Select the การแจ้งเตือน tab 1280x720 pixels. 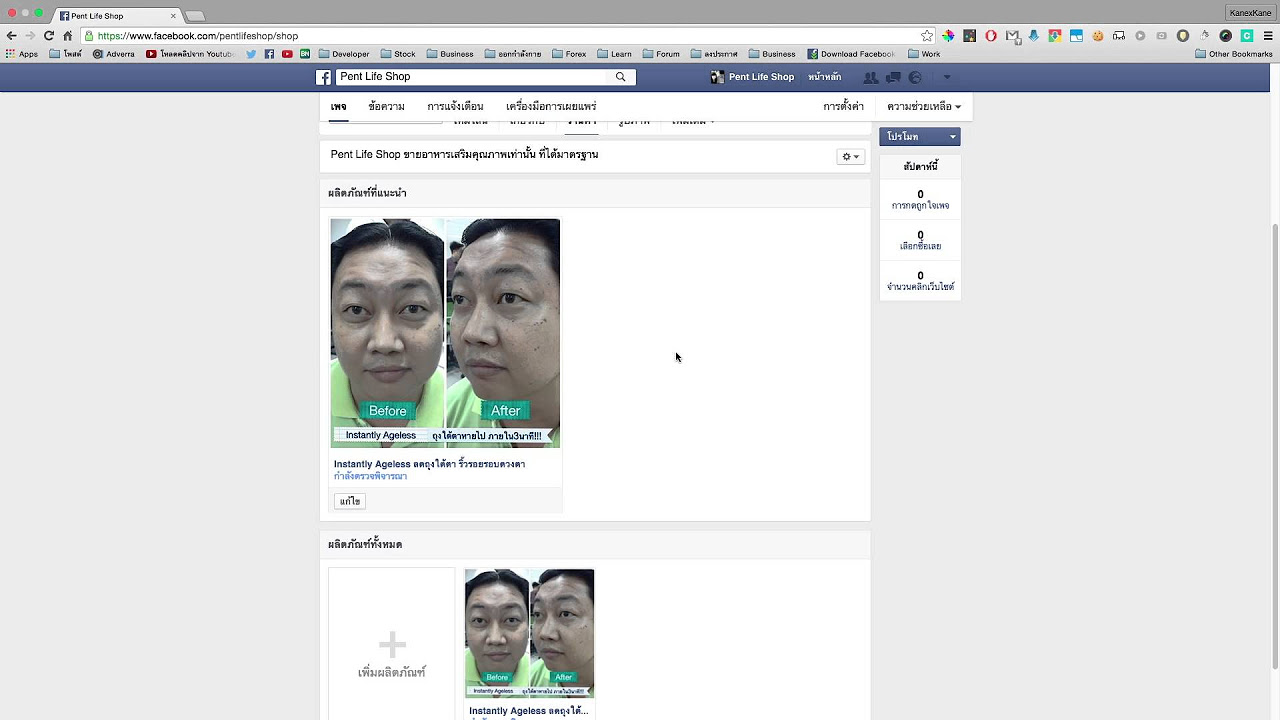point(455,106)
